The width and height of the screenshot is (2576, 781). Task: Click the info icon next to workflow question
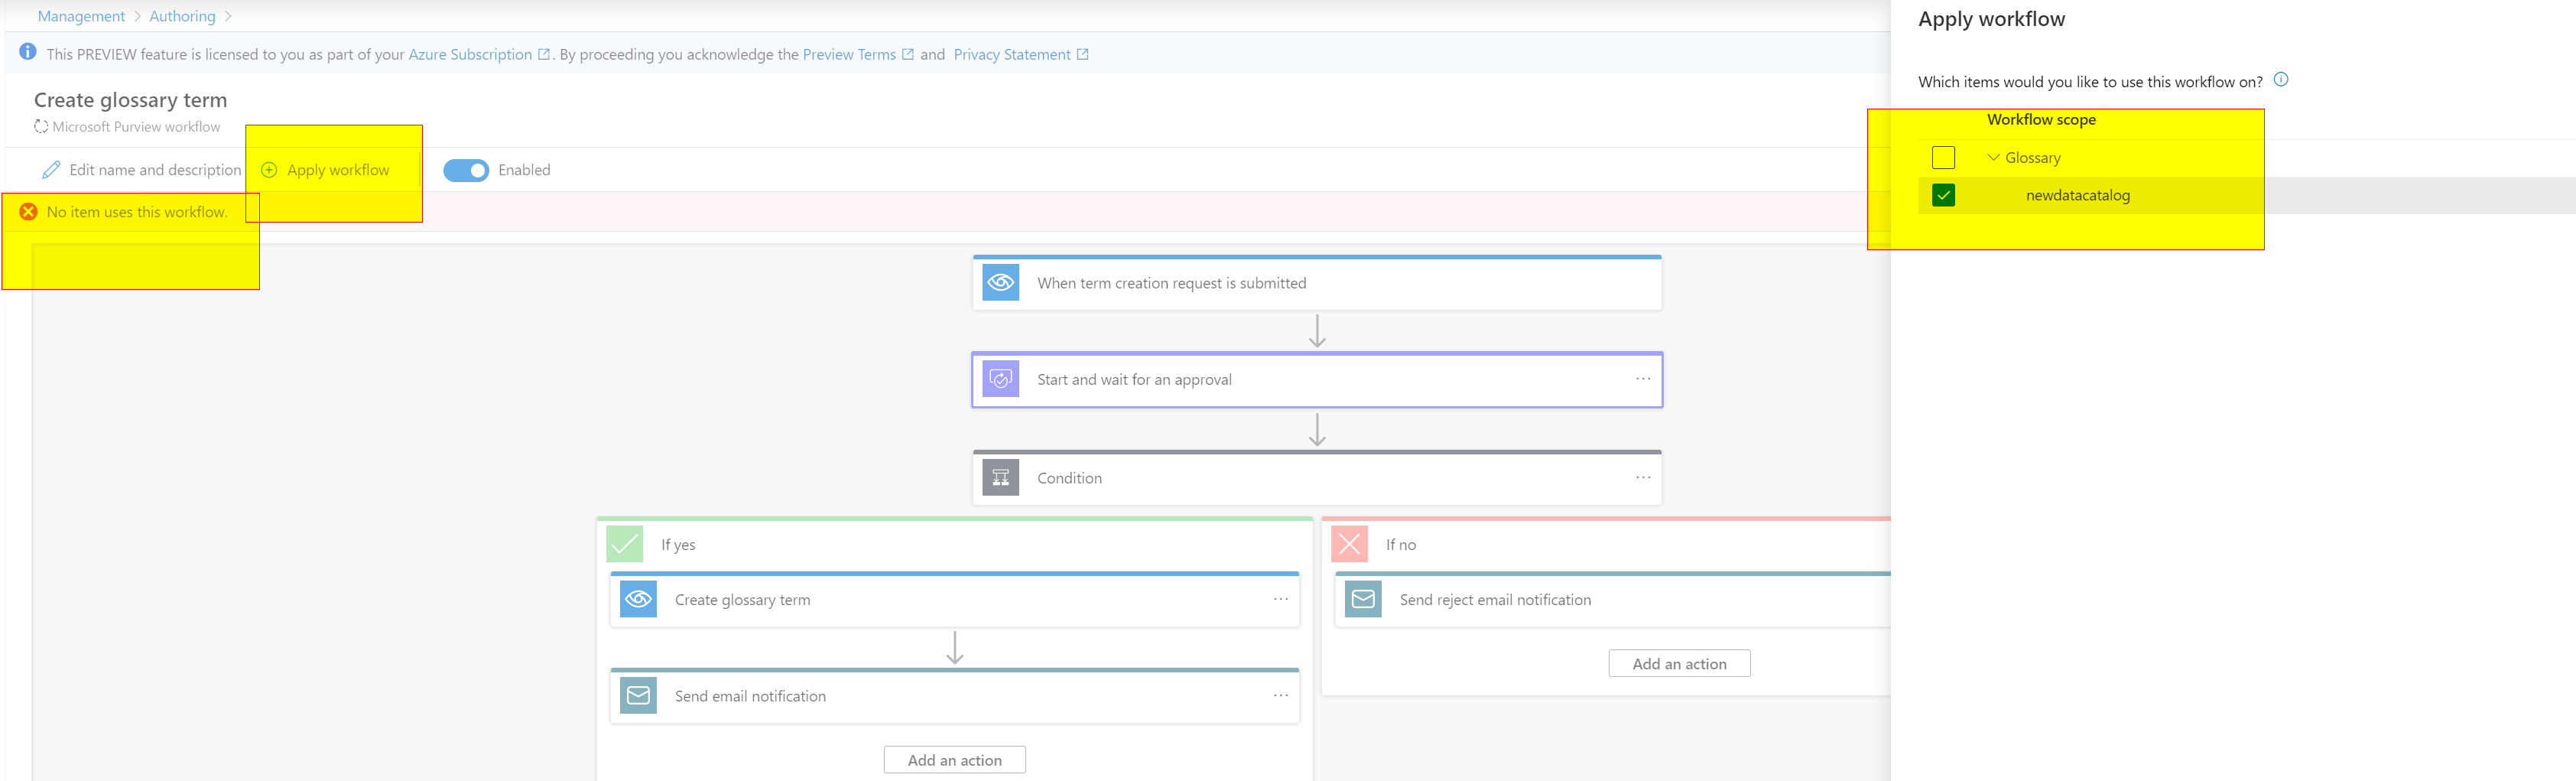click(x=2281, y=80)
